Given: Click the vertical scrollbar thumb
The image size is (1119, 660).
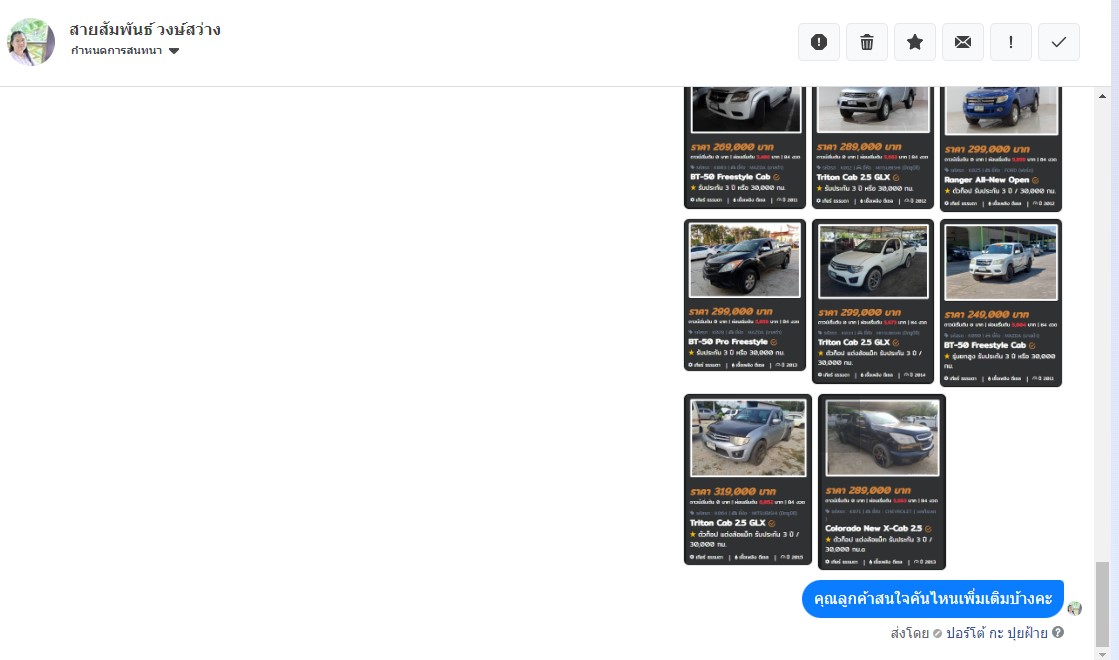Looking at the screenshot, I should [x=1103, y=604].
